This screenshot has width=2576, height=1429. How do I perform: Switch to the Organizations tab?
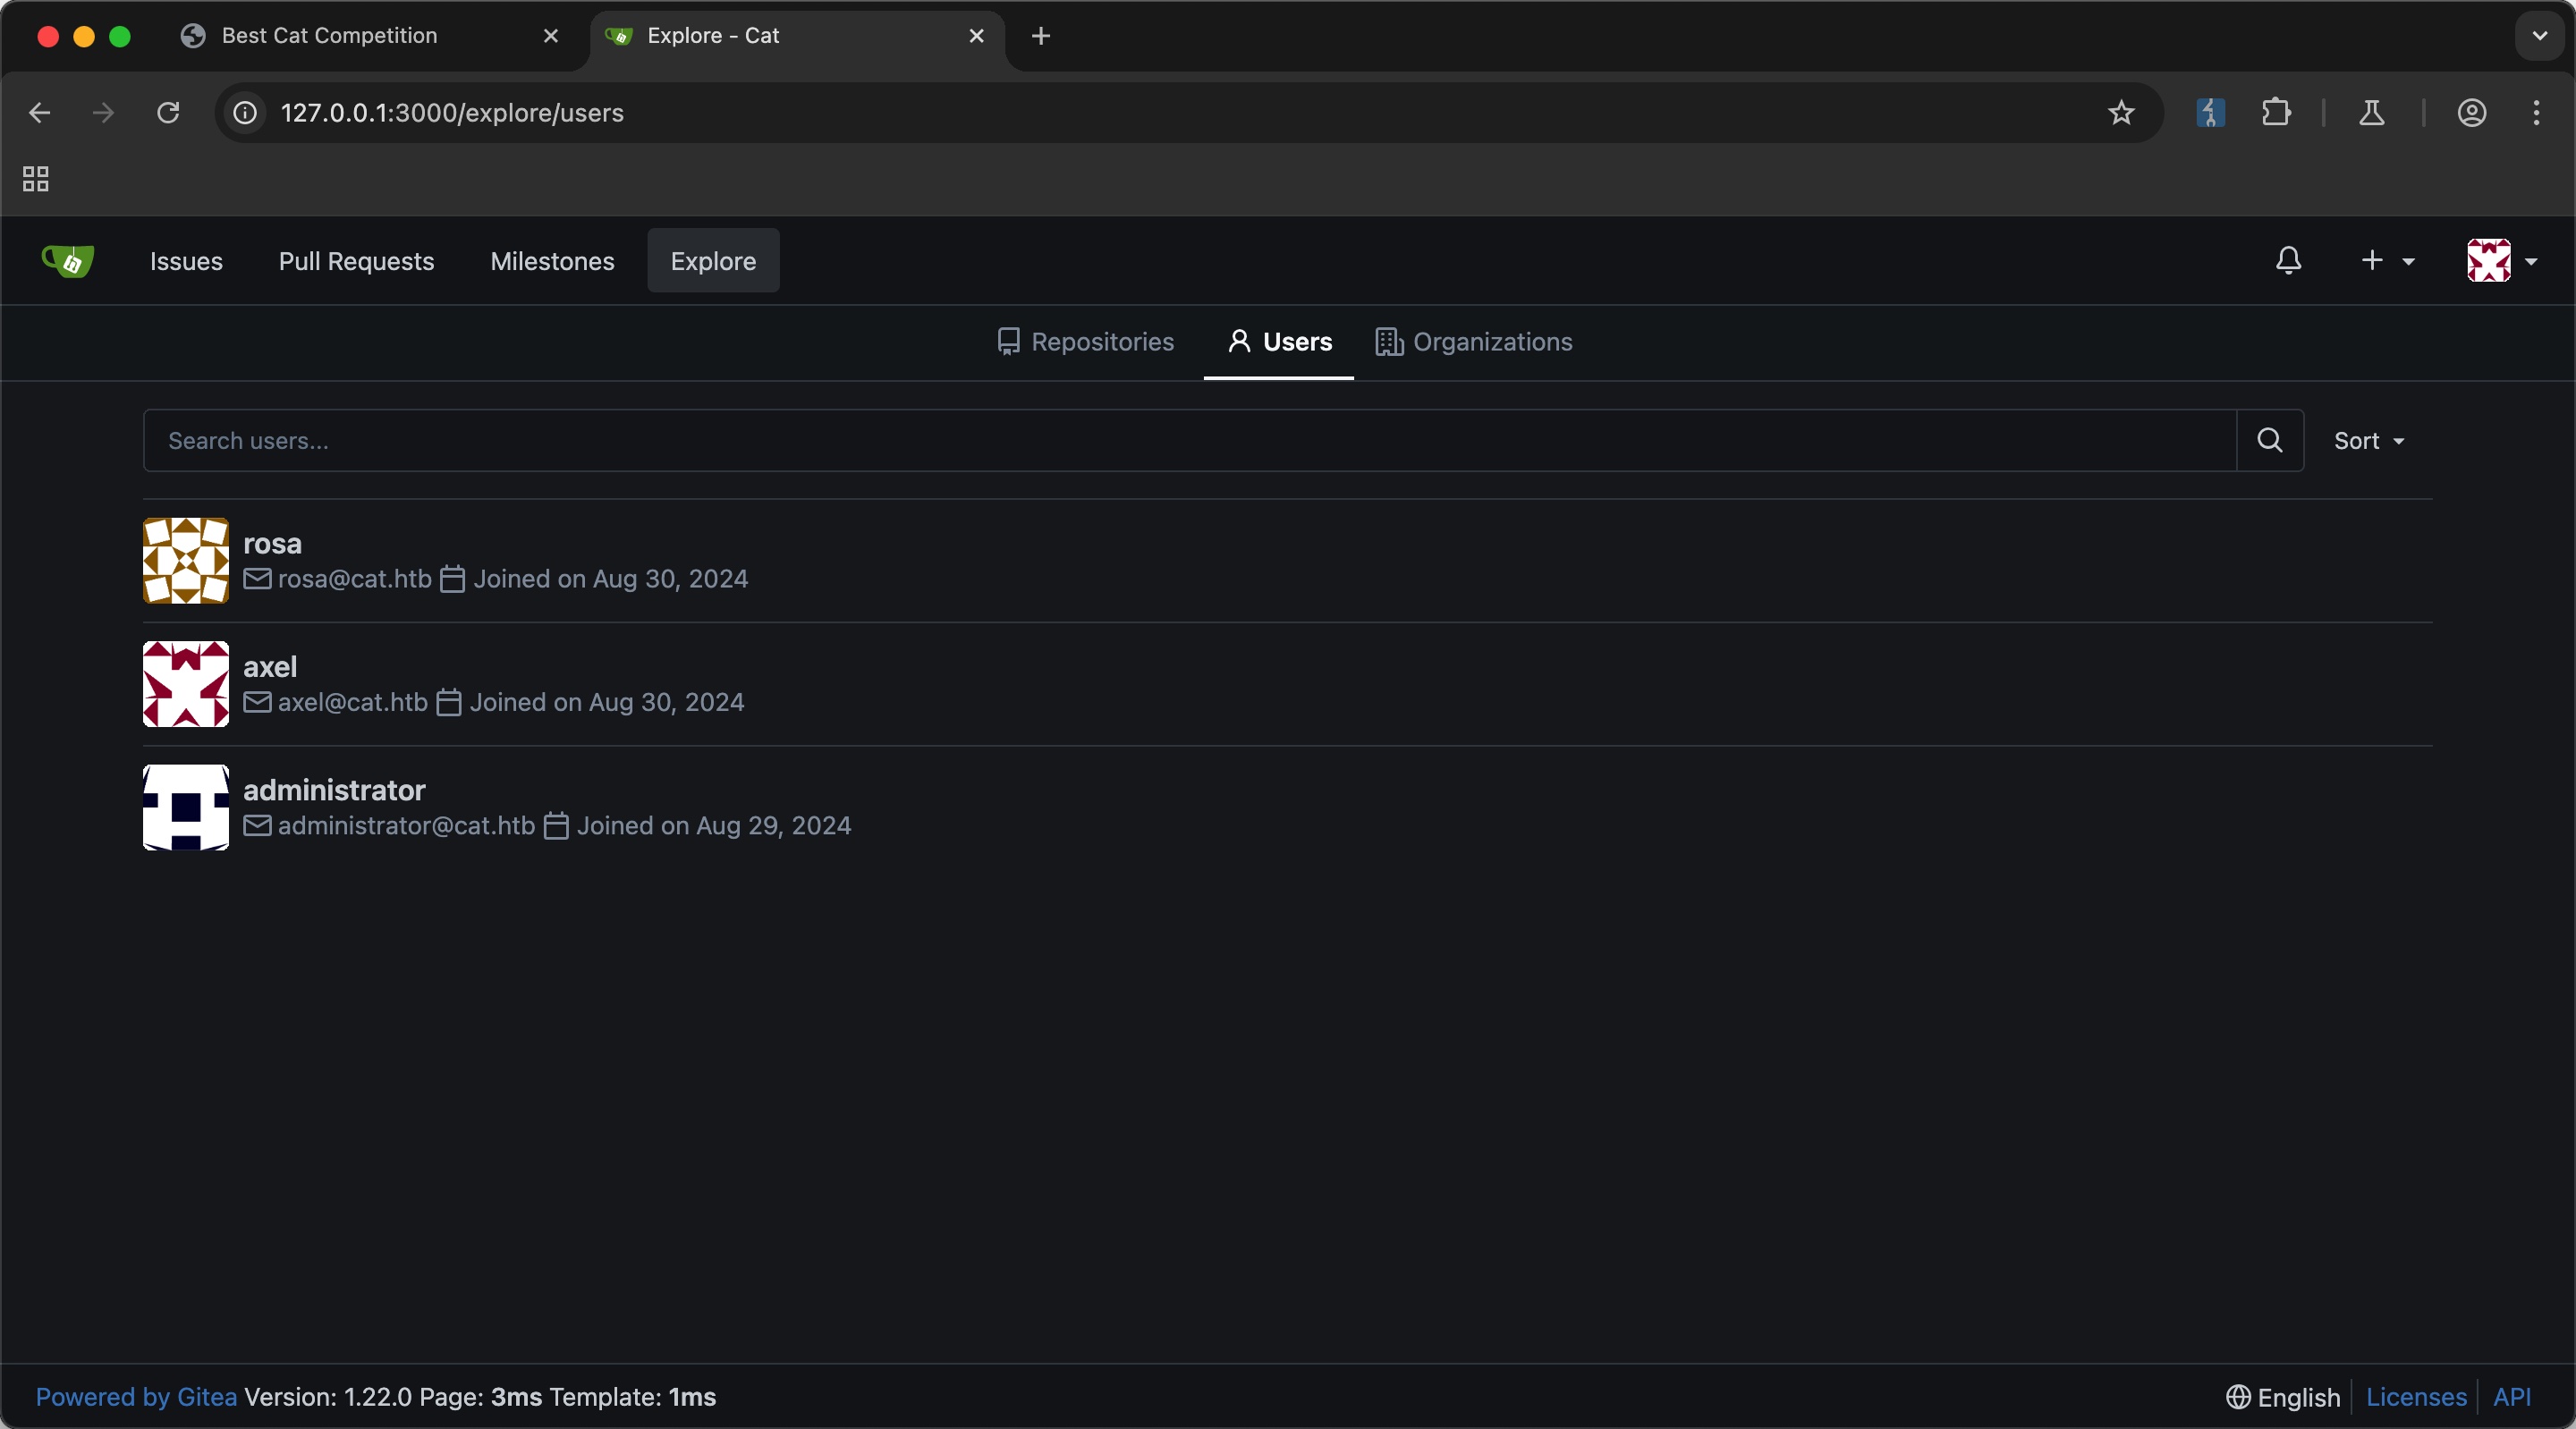(x=1474, y=342)
